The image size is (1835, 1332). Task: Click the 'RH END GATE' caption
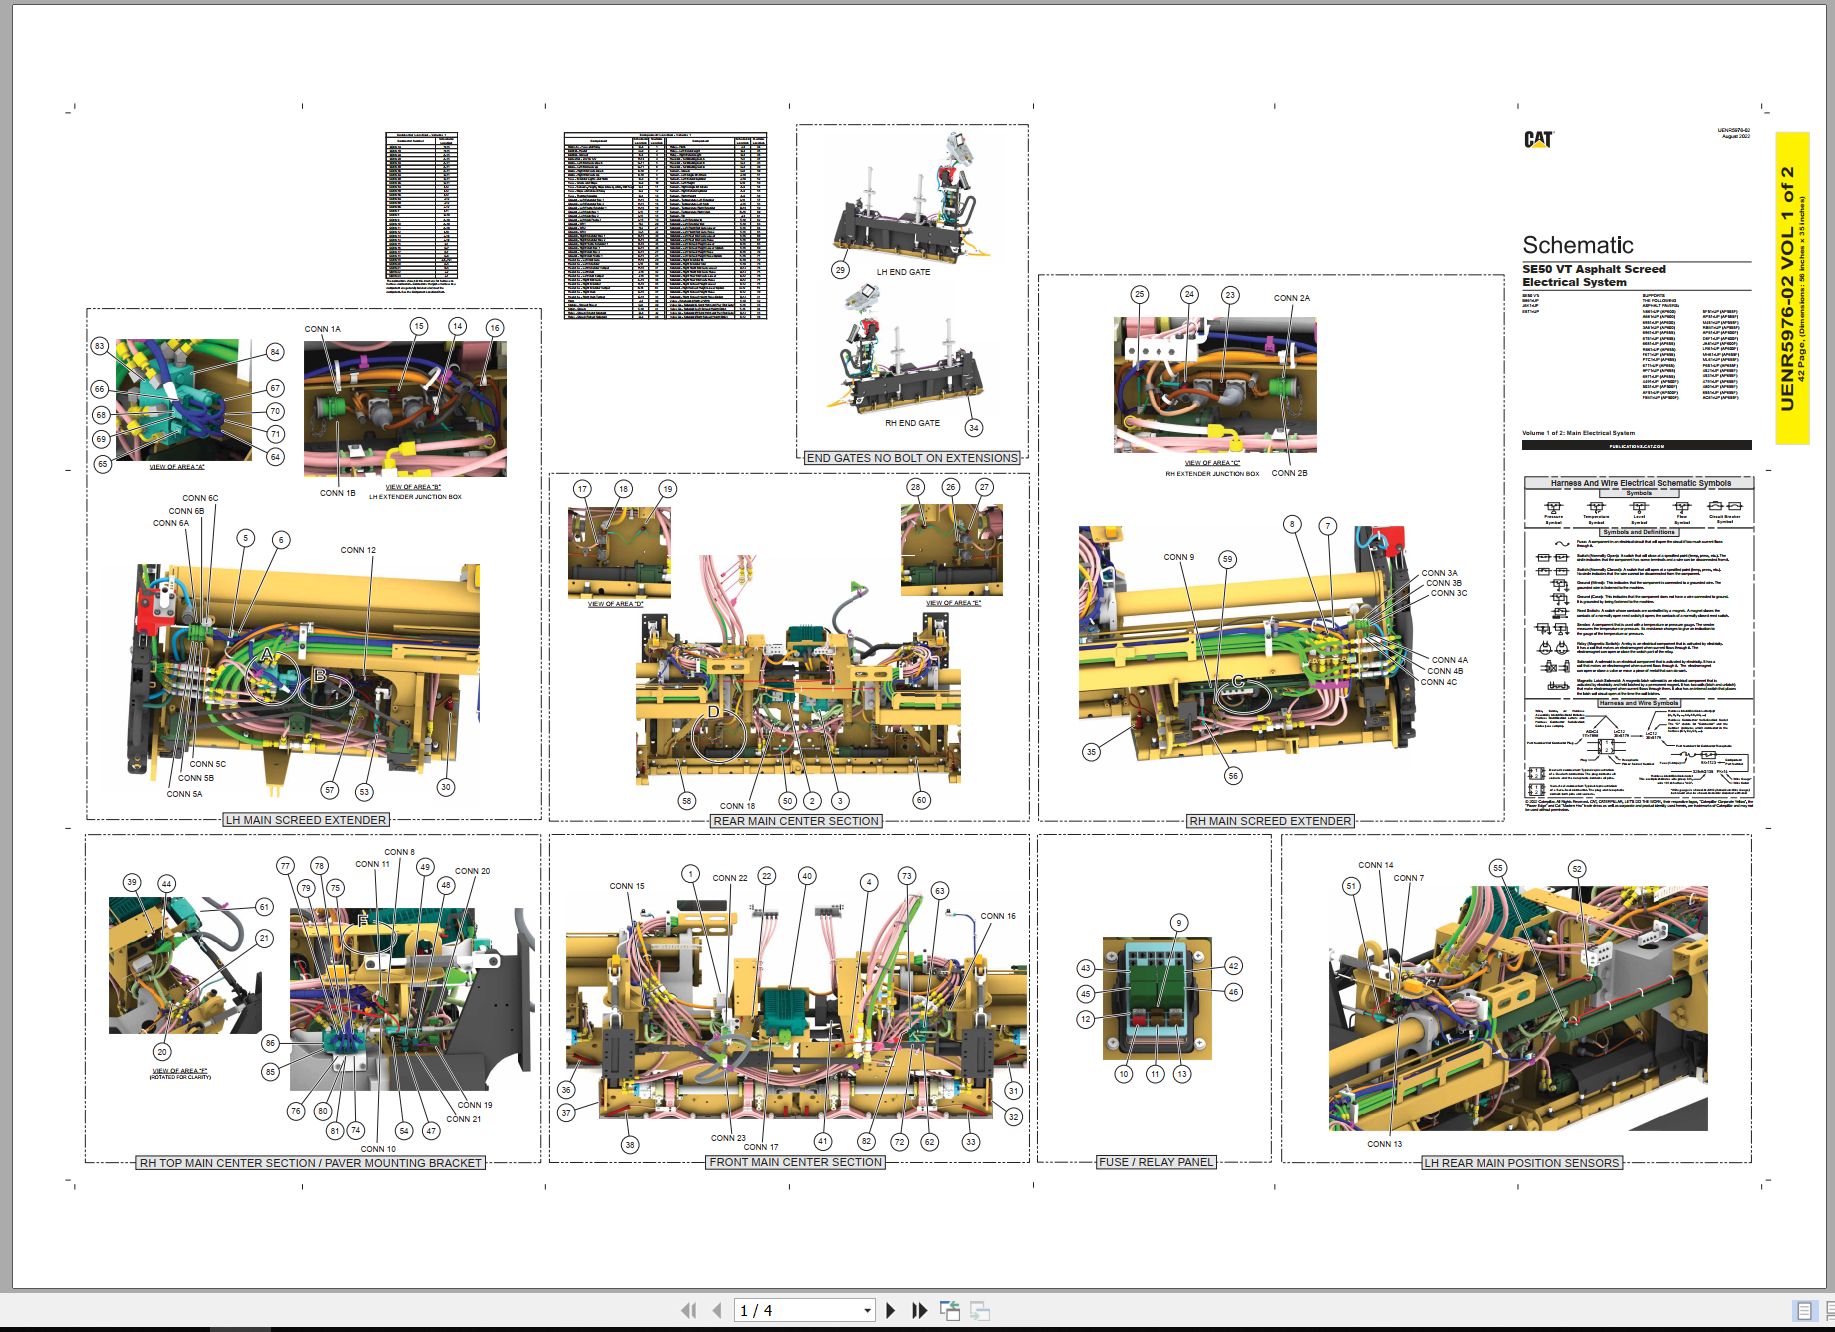912,423
